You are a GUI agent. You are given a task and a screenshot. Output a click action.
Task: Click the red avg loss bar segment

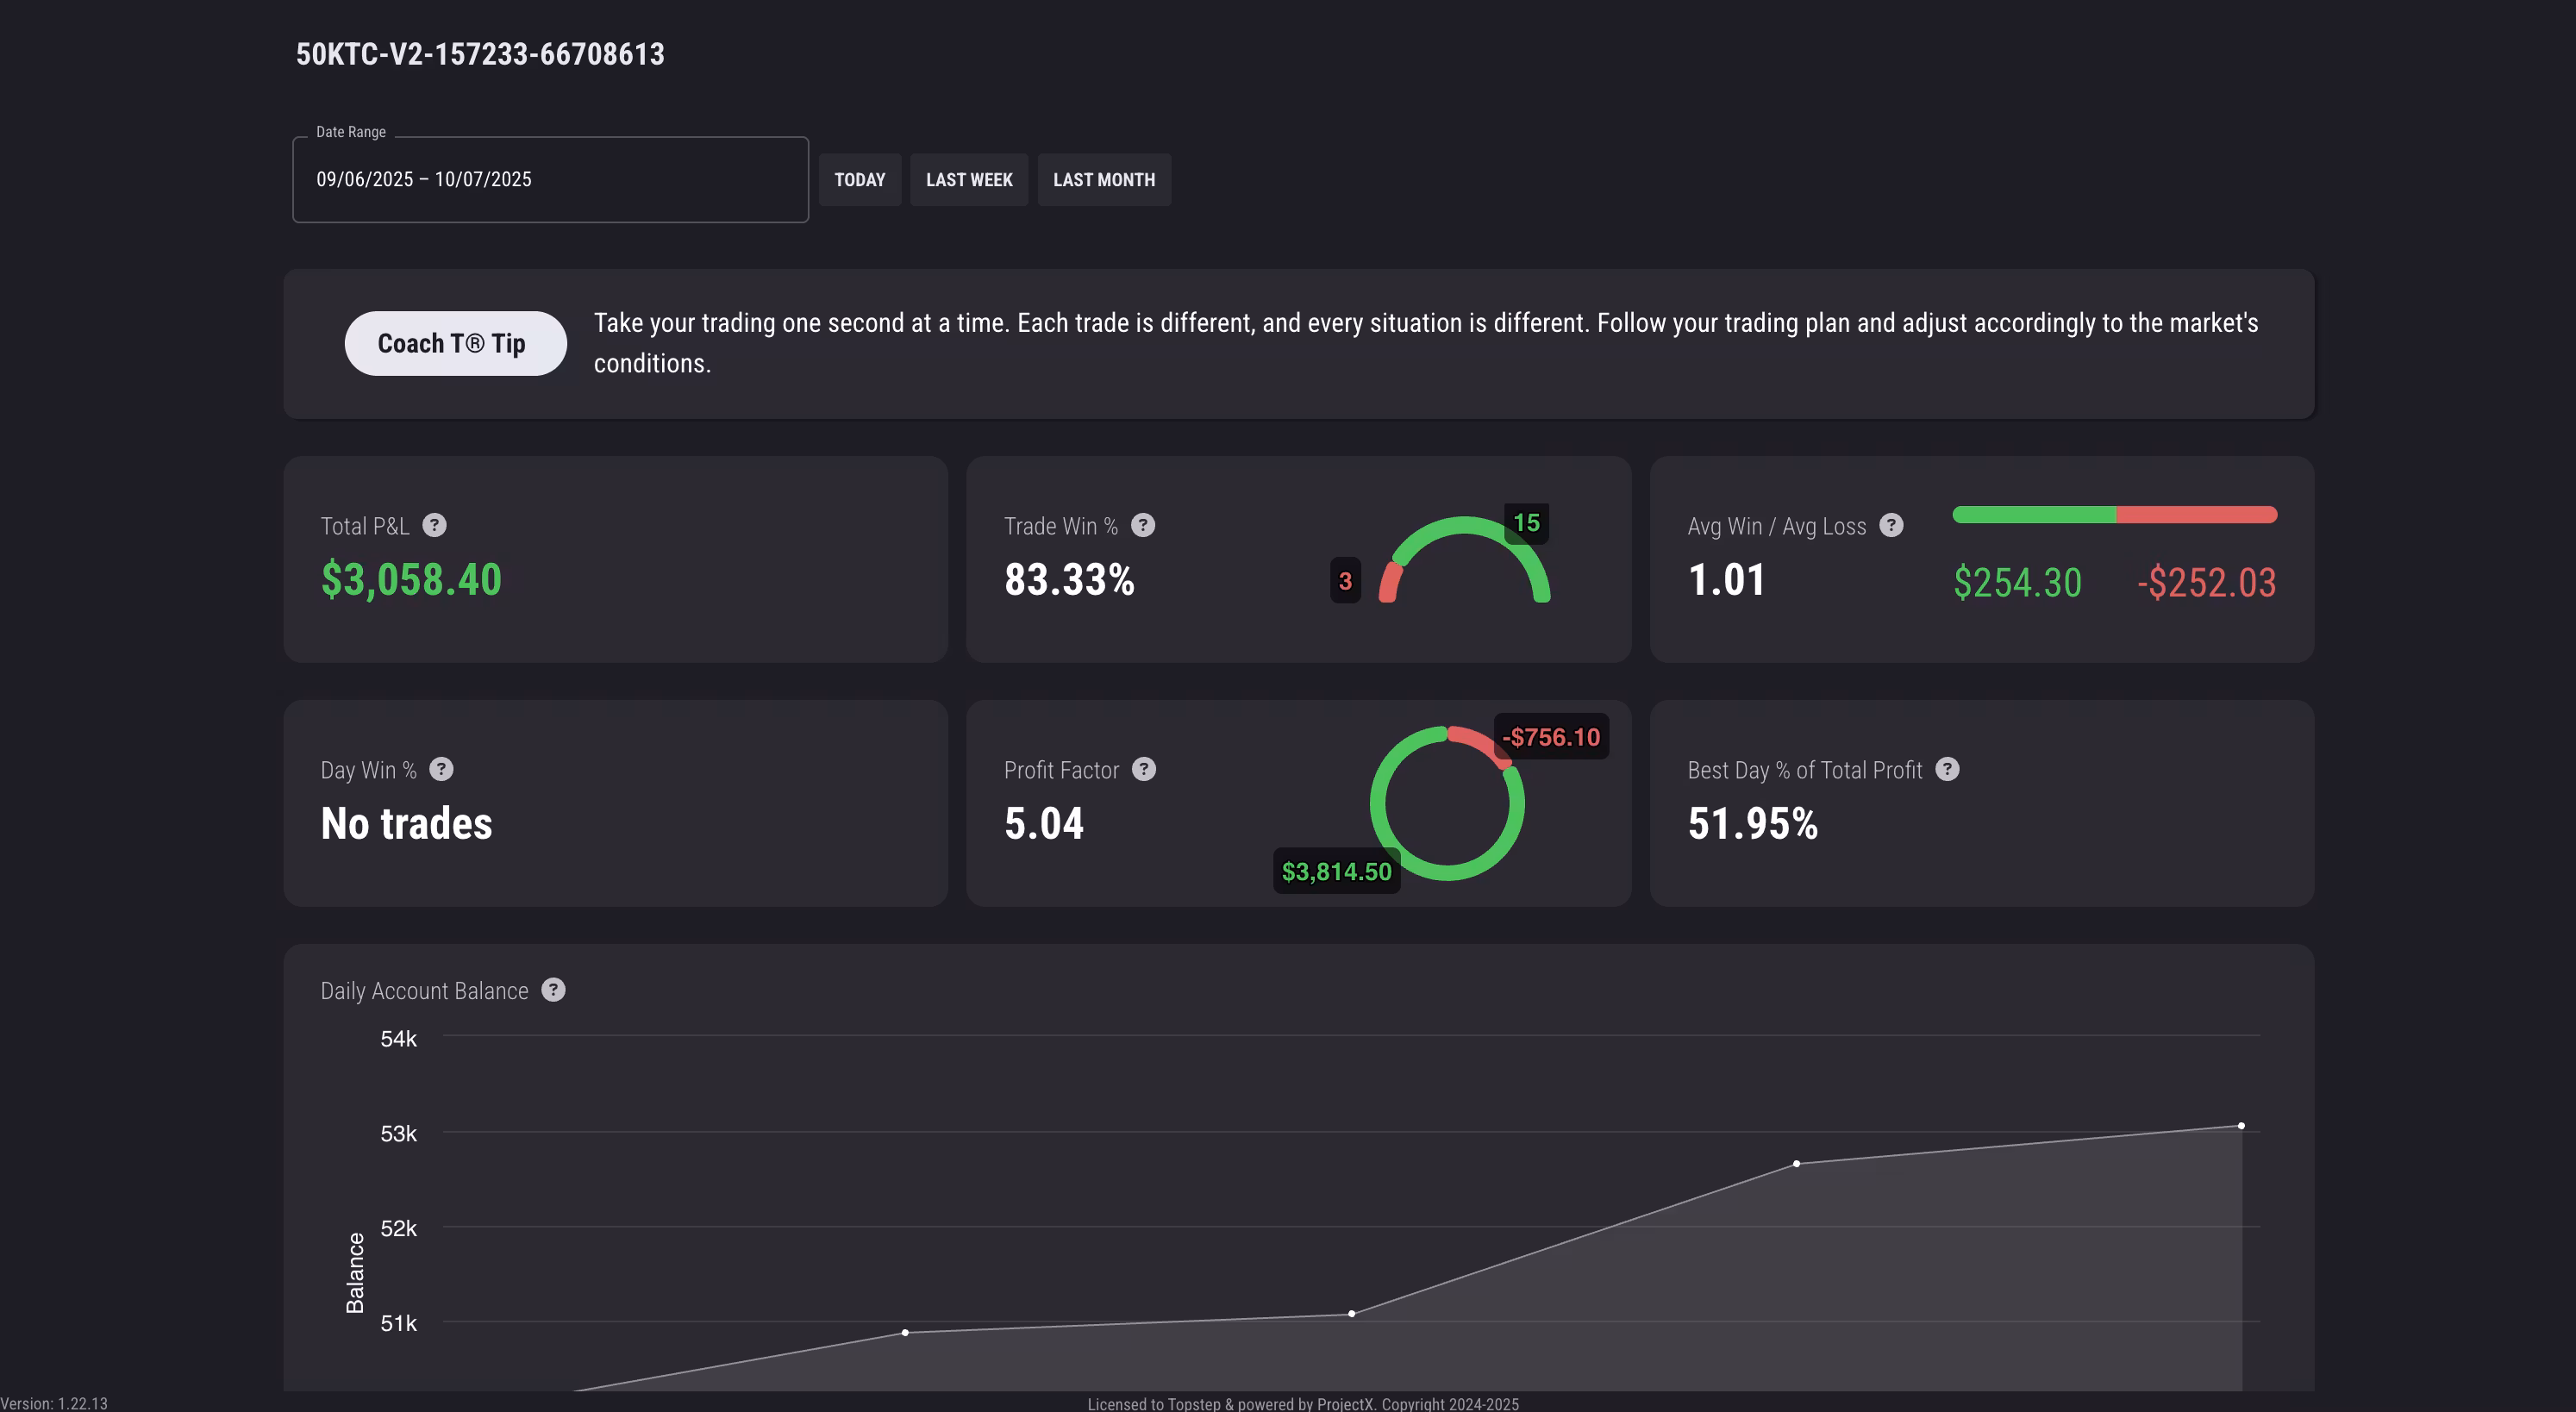tap(2196, 515)
